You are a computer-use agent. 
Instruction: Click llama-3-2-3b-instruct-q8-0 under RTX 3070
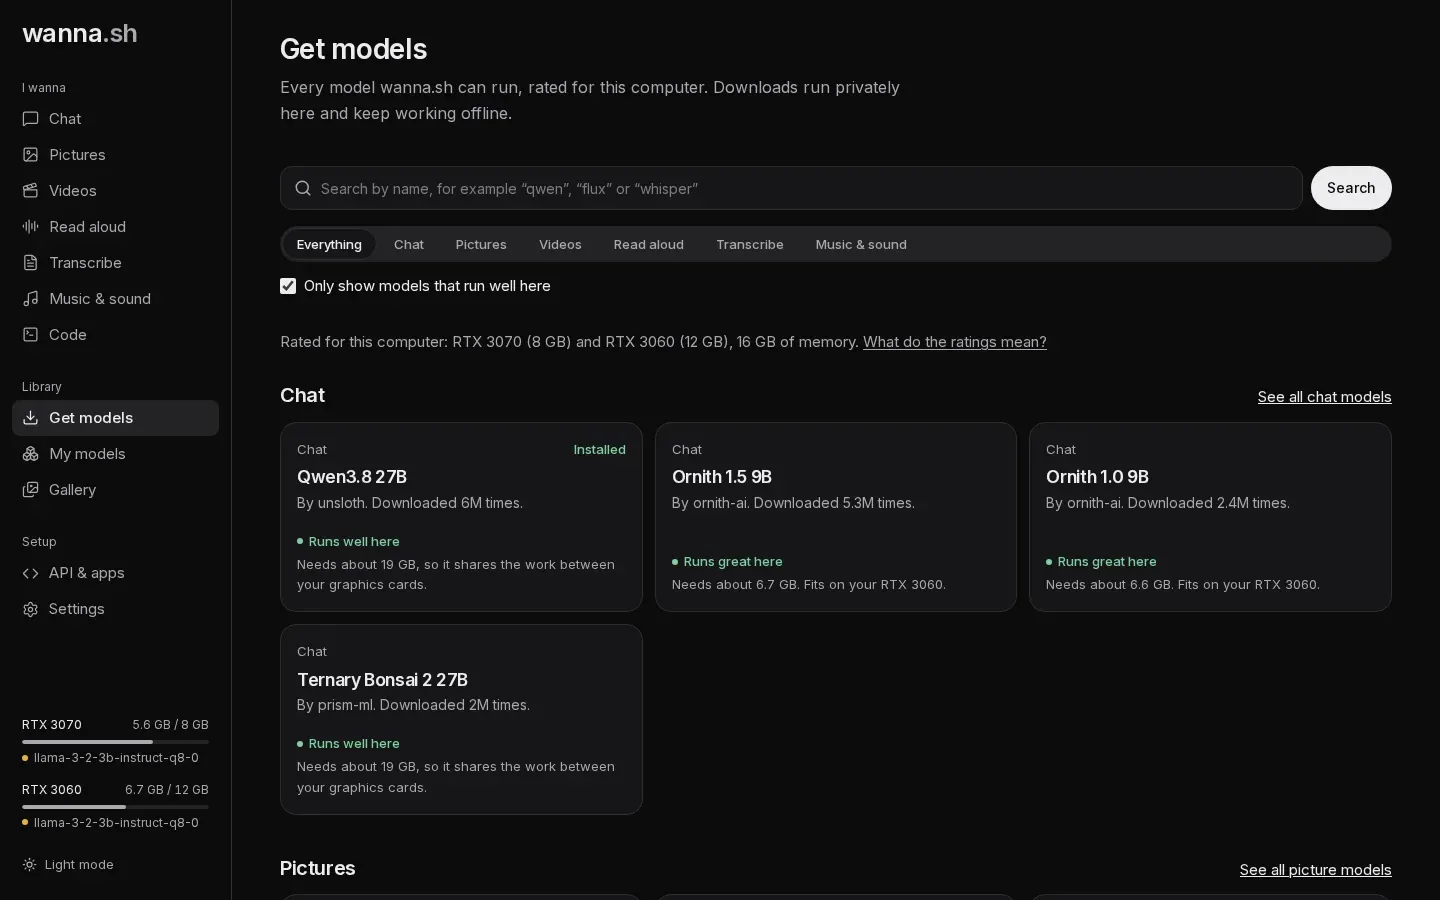pyautogui.click(x=116, y=758)
